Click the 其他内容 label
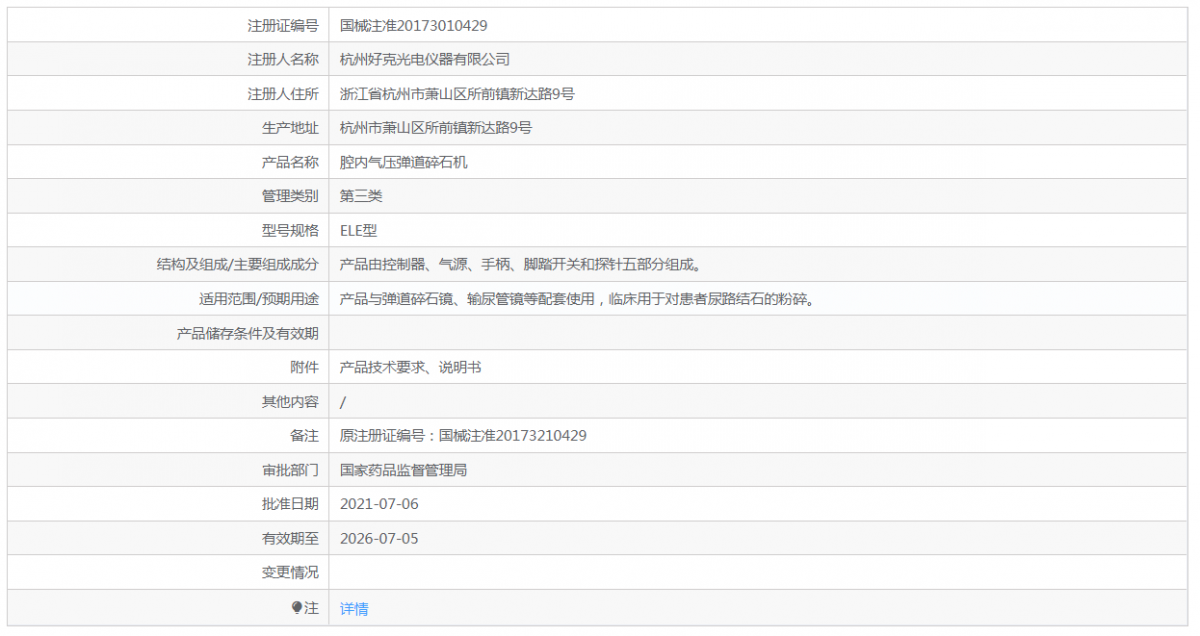1200x636 pixels. pos(290,401)
